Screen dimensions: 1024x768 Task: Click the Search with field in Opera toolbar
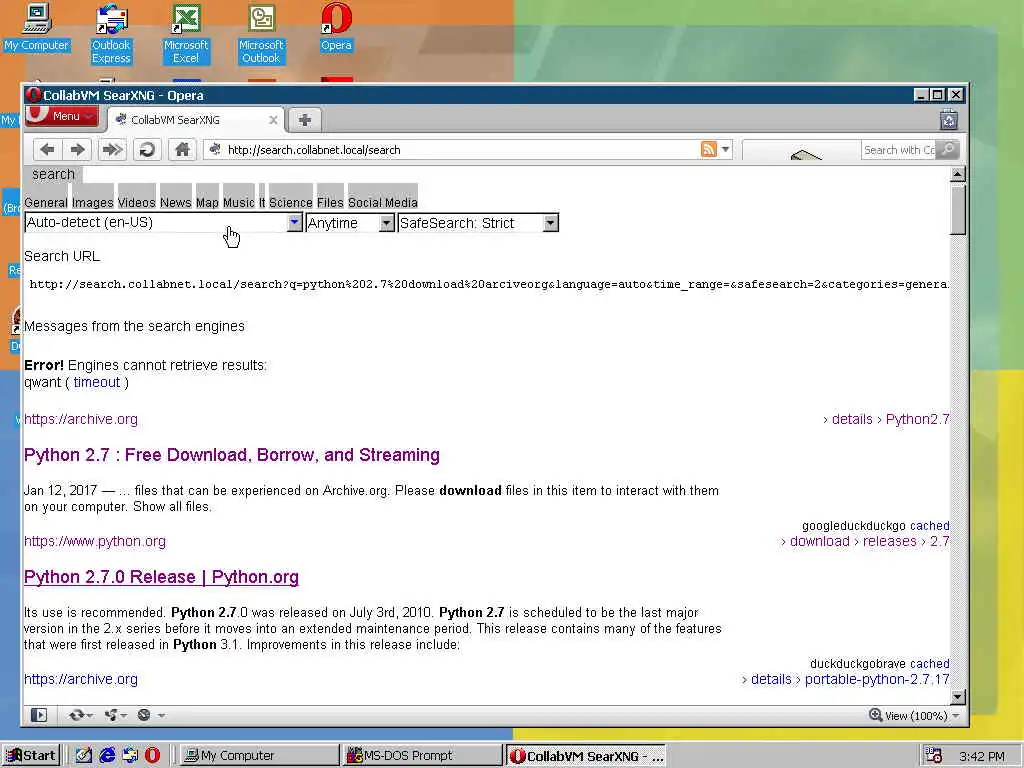[x=899, y=150]
